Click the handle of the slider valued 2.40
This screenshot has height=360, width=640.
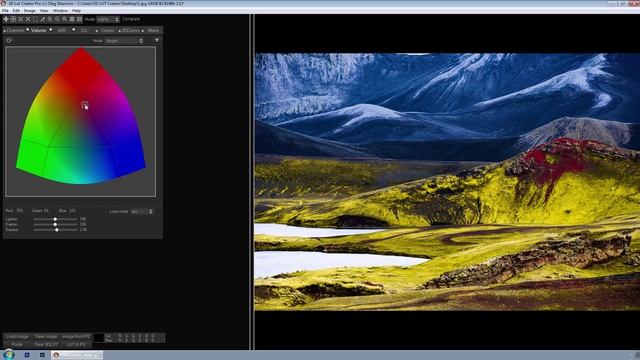coord(57,230)
